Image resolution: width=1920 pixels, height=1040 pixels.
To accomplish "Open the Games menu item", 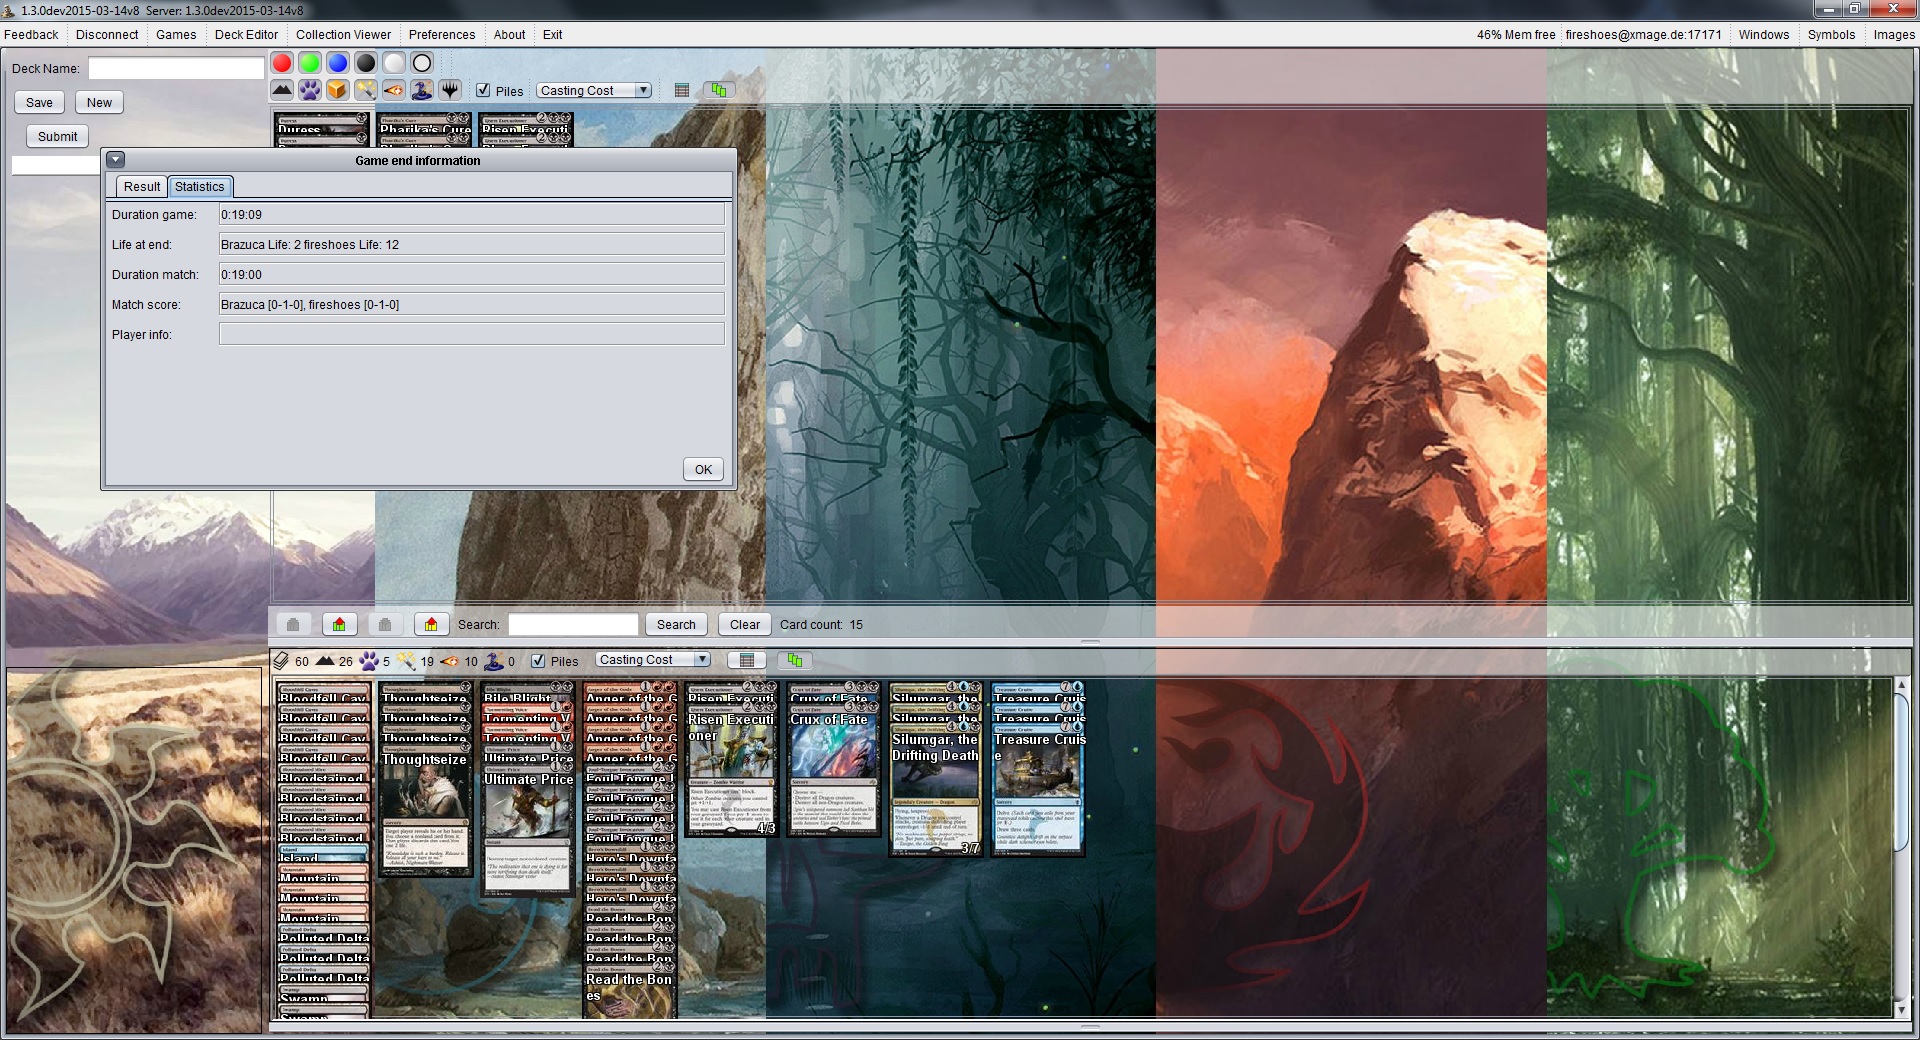I will 176,34.
